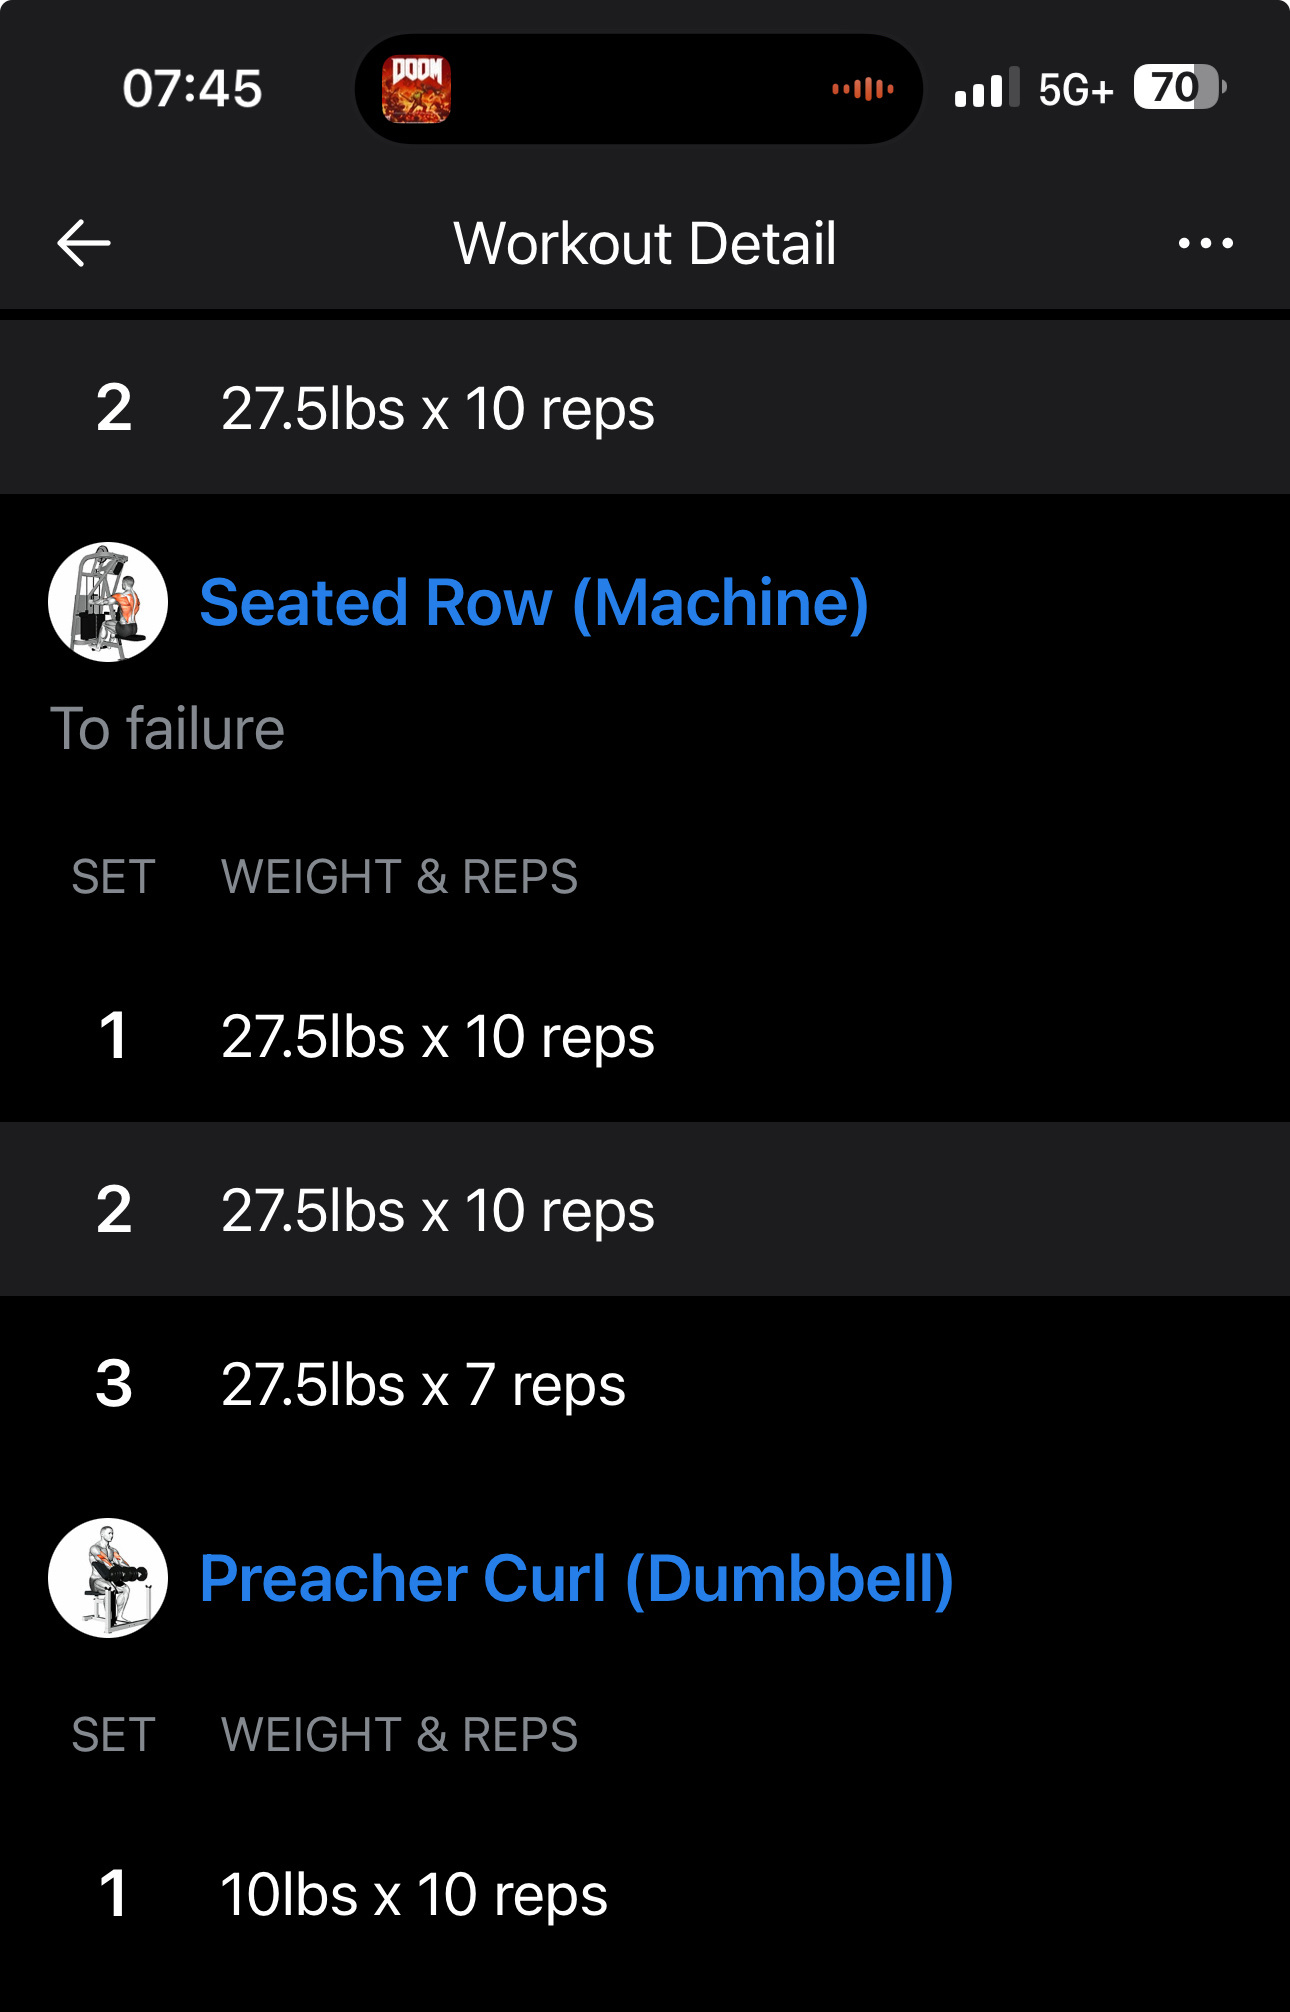Viewport: 1290px width, 2012px height.
Task: Tap the back arrow icon
Action: pyautogui.click(x=84, y=243)
